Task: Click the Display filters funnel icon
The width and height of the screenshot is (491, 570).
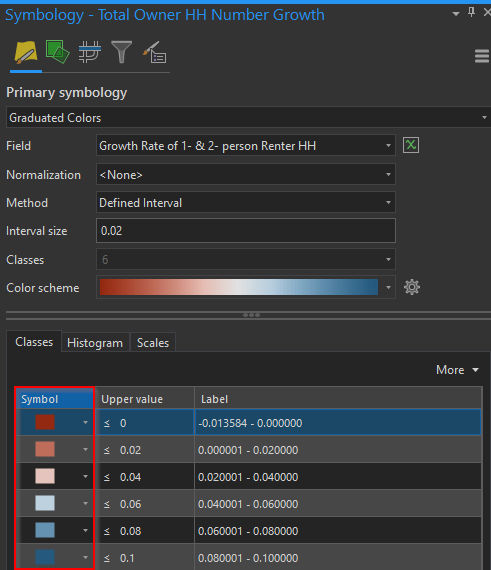Action: click(x=121, y=52)
